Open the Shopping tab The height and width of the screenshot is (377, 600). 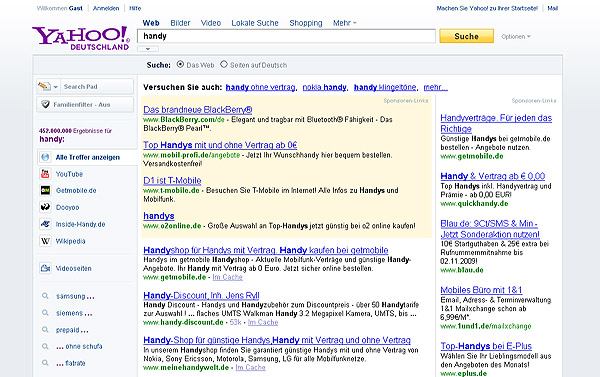306,23
